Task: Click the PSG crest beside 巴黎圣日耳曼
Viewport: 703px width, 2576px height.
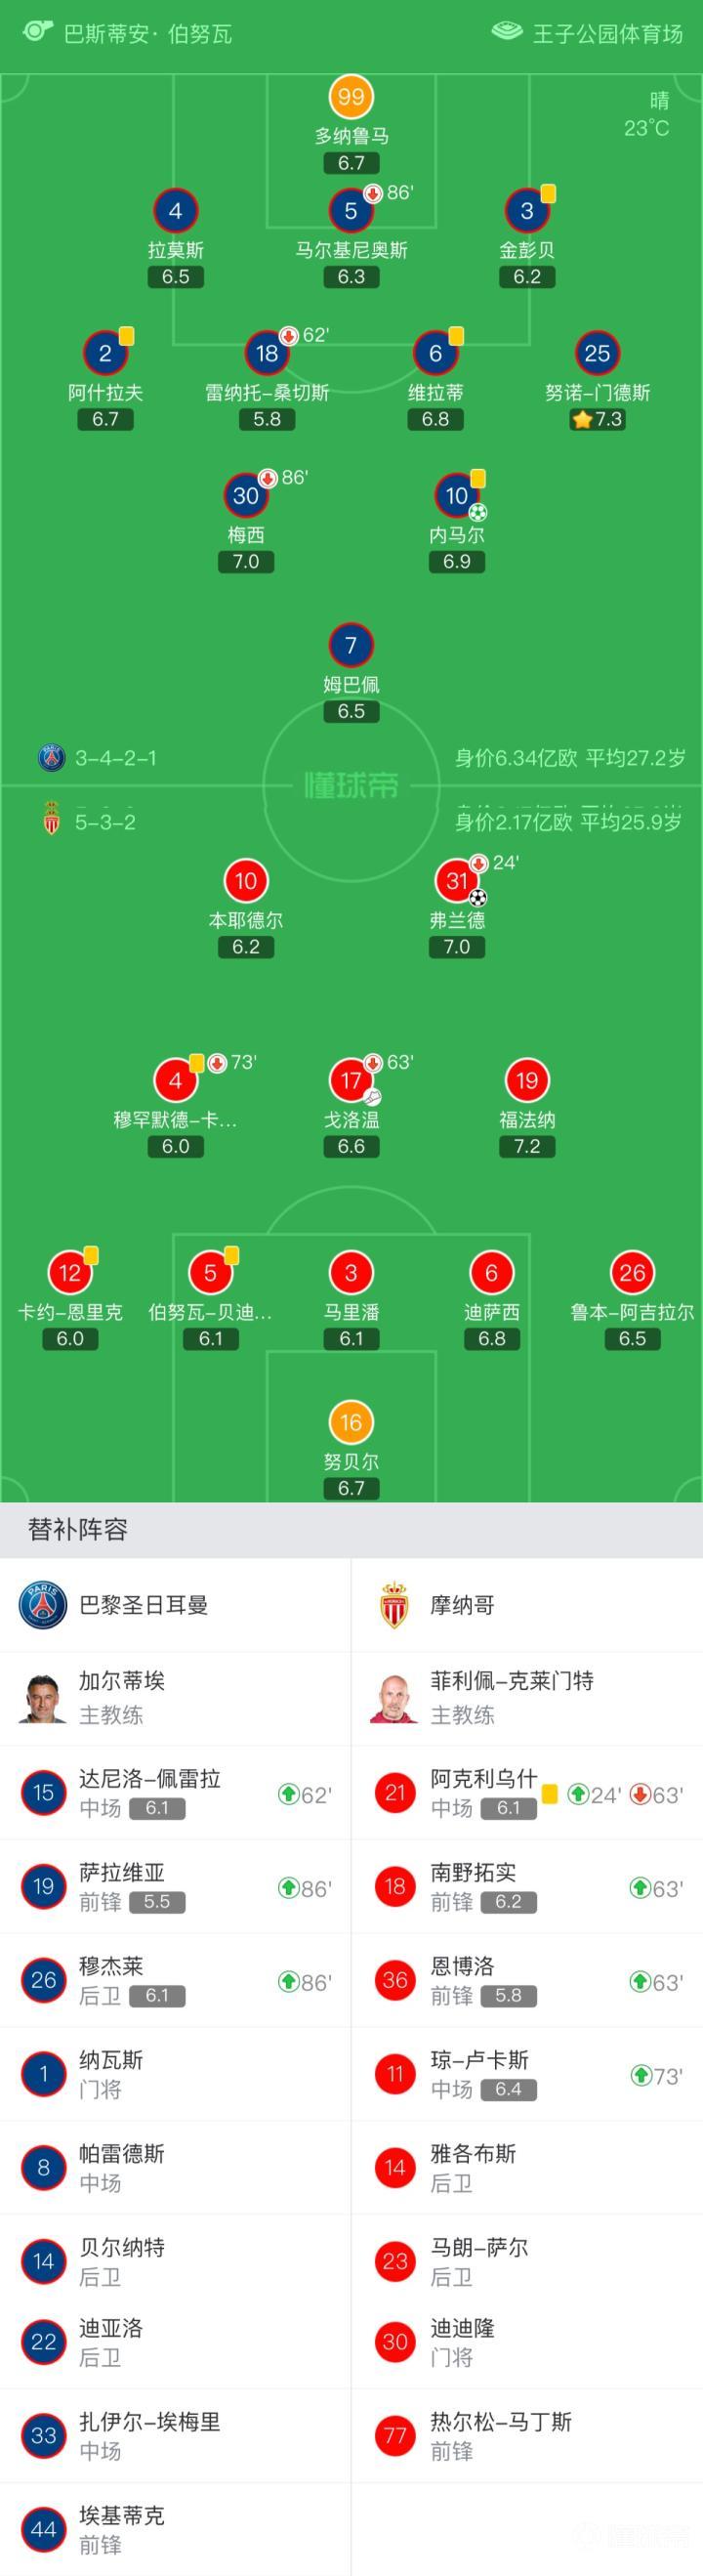Action: pos(43,1605)
